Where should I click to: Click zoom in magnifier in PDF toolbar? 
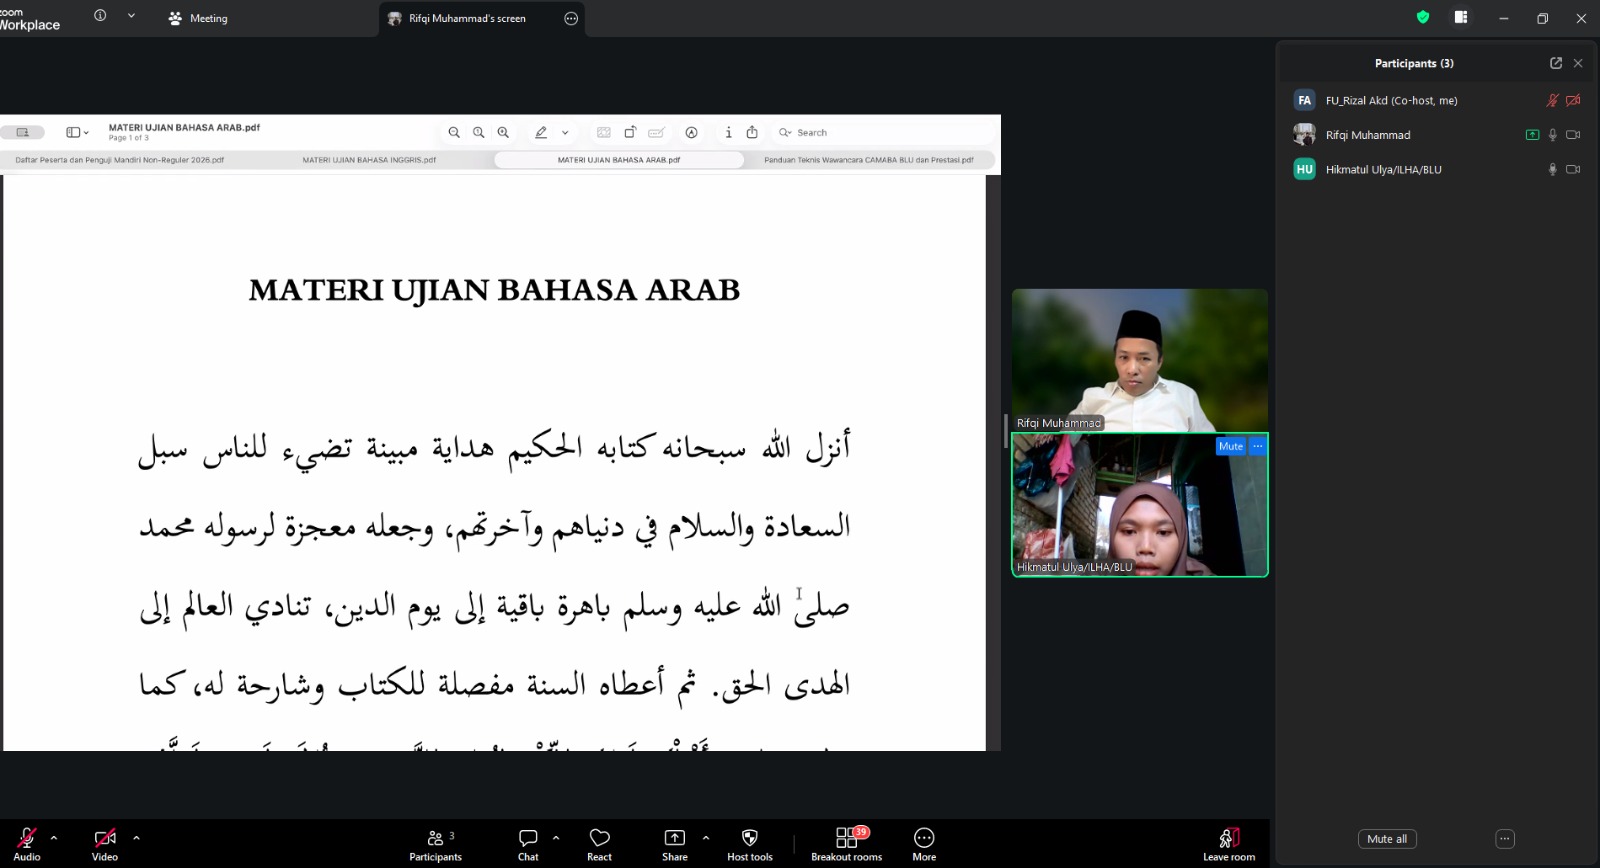point(503,132)
